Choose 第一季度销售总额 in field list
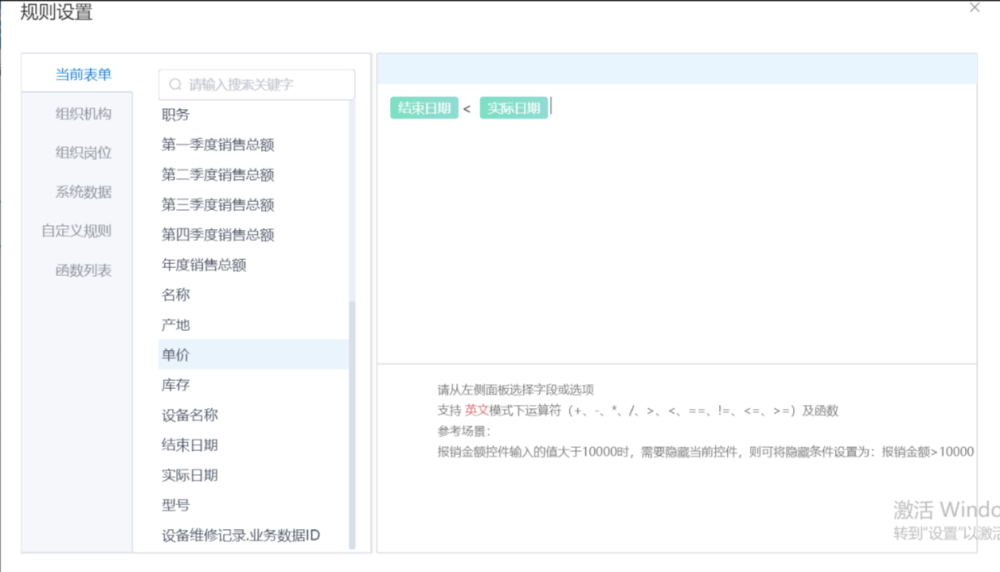Screen dimensions: 1000x572 coord(218,145)
